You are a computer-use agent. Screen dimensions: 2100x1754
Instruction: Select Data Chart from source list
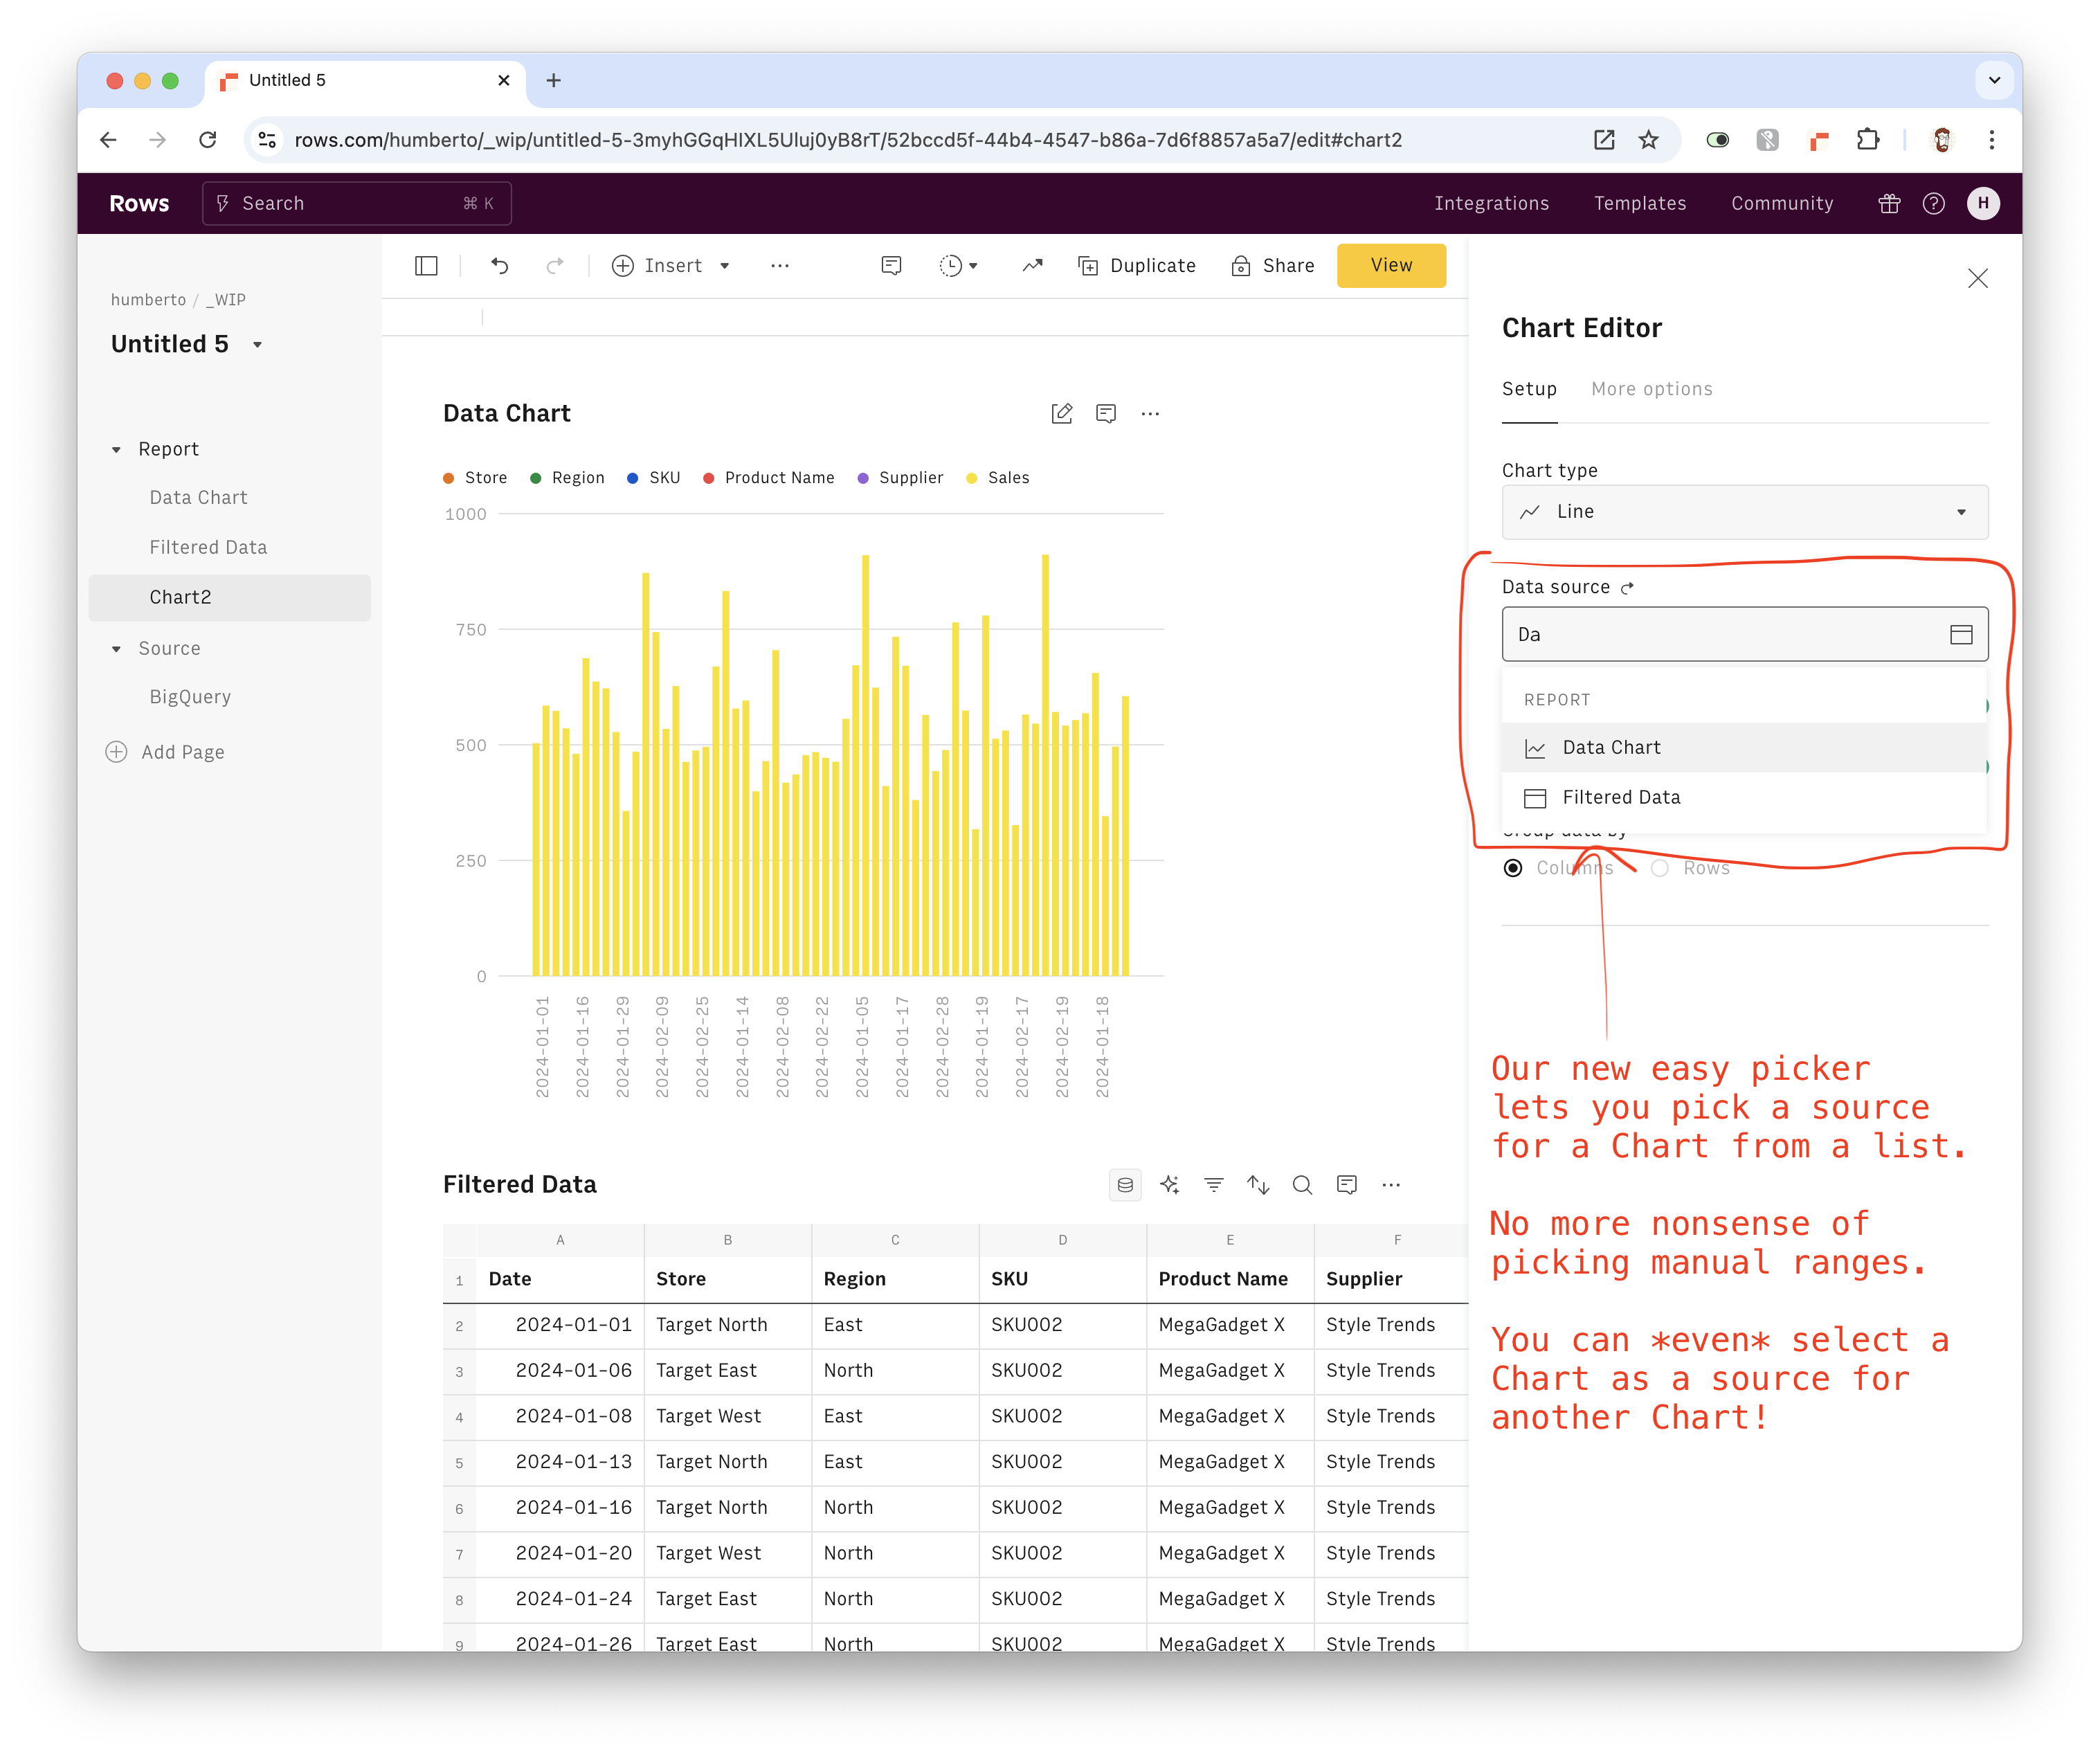pyautogui.click(x=1744, y=747)
